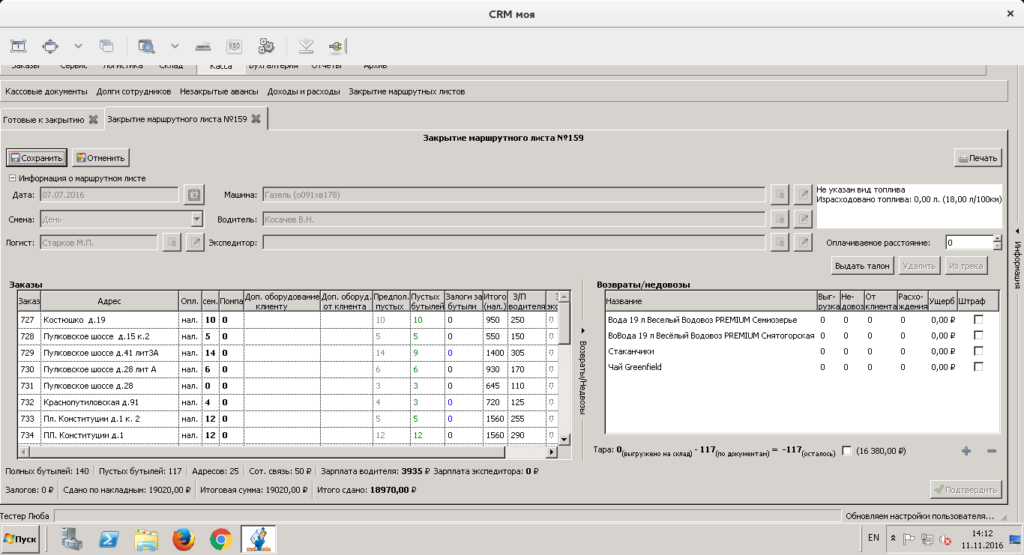Click the Оплачиваемое расстояние input field
Screen dimensions: 1024x555
[x=969, y=242]
